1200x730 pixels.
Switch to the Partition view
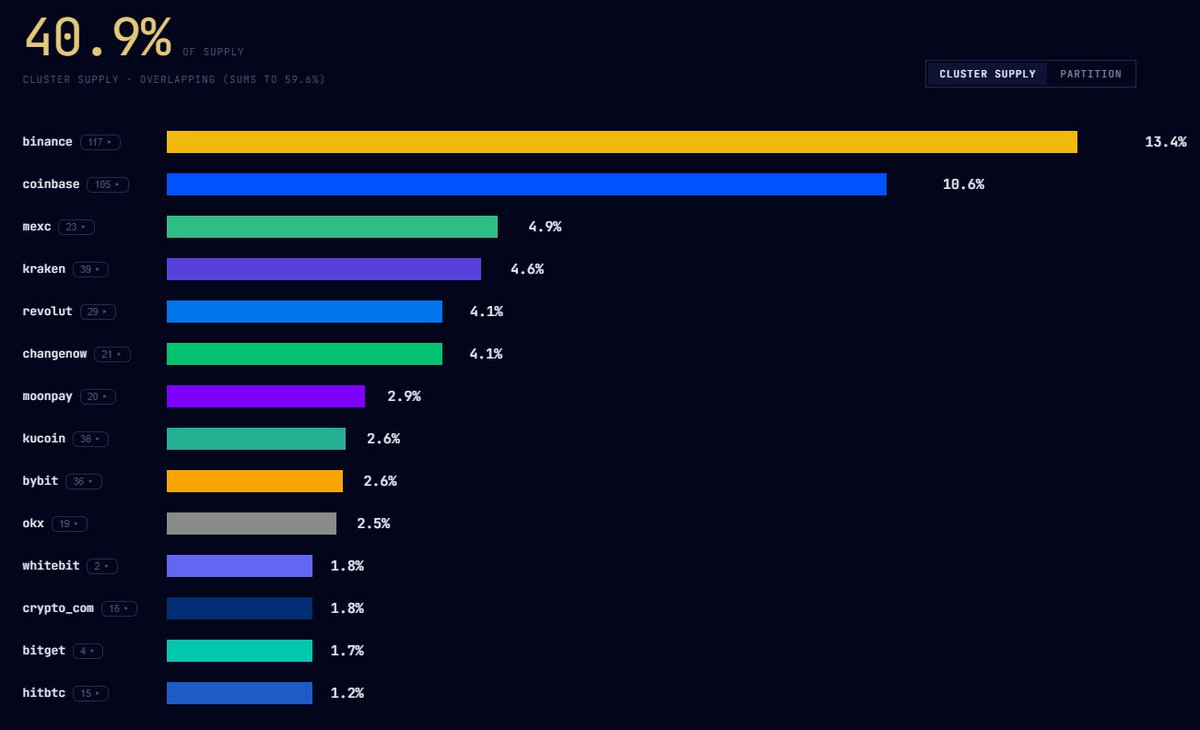pos(1091,74)
